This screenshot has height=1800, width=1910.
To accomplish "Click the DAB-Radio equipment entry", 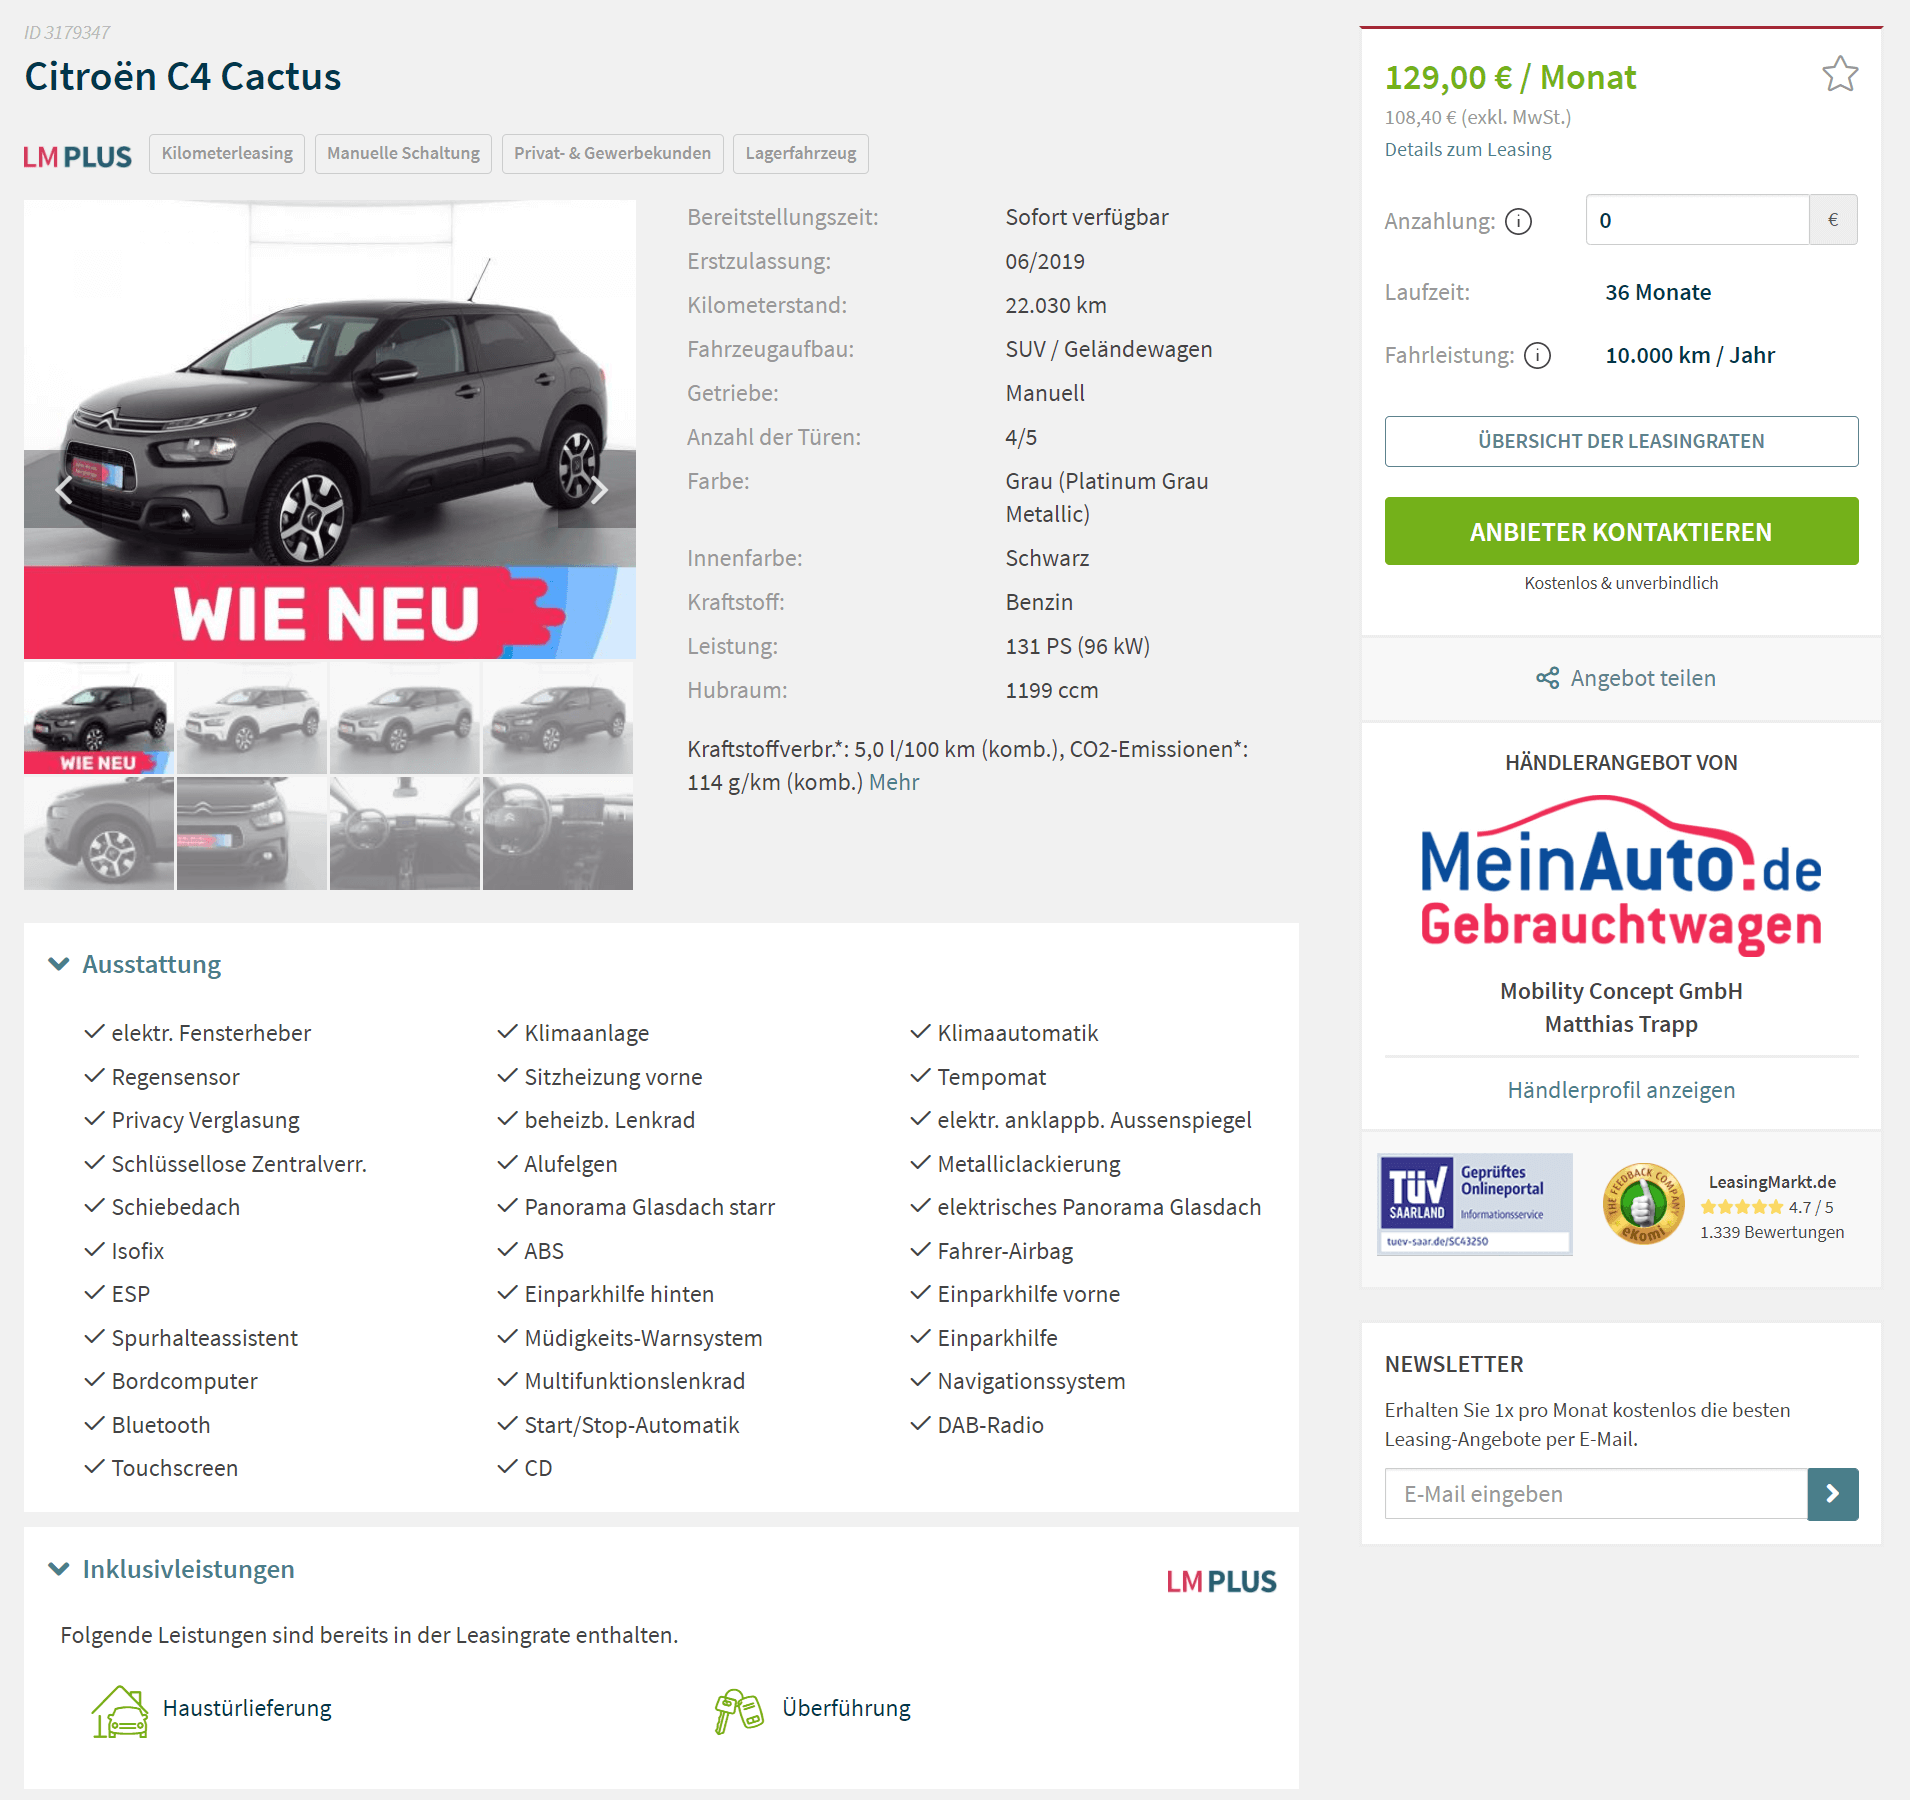I will coord(990,1425).
